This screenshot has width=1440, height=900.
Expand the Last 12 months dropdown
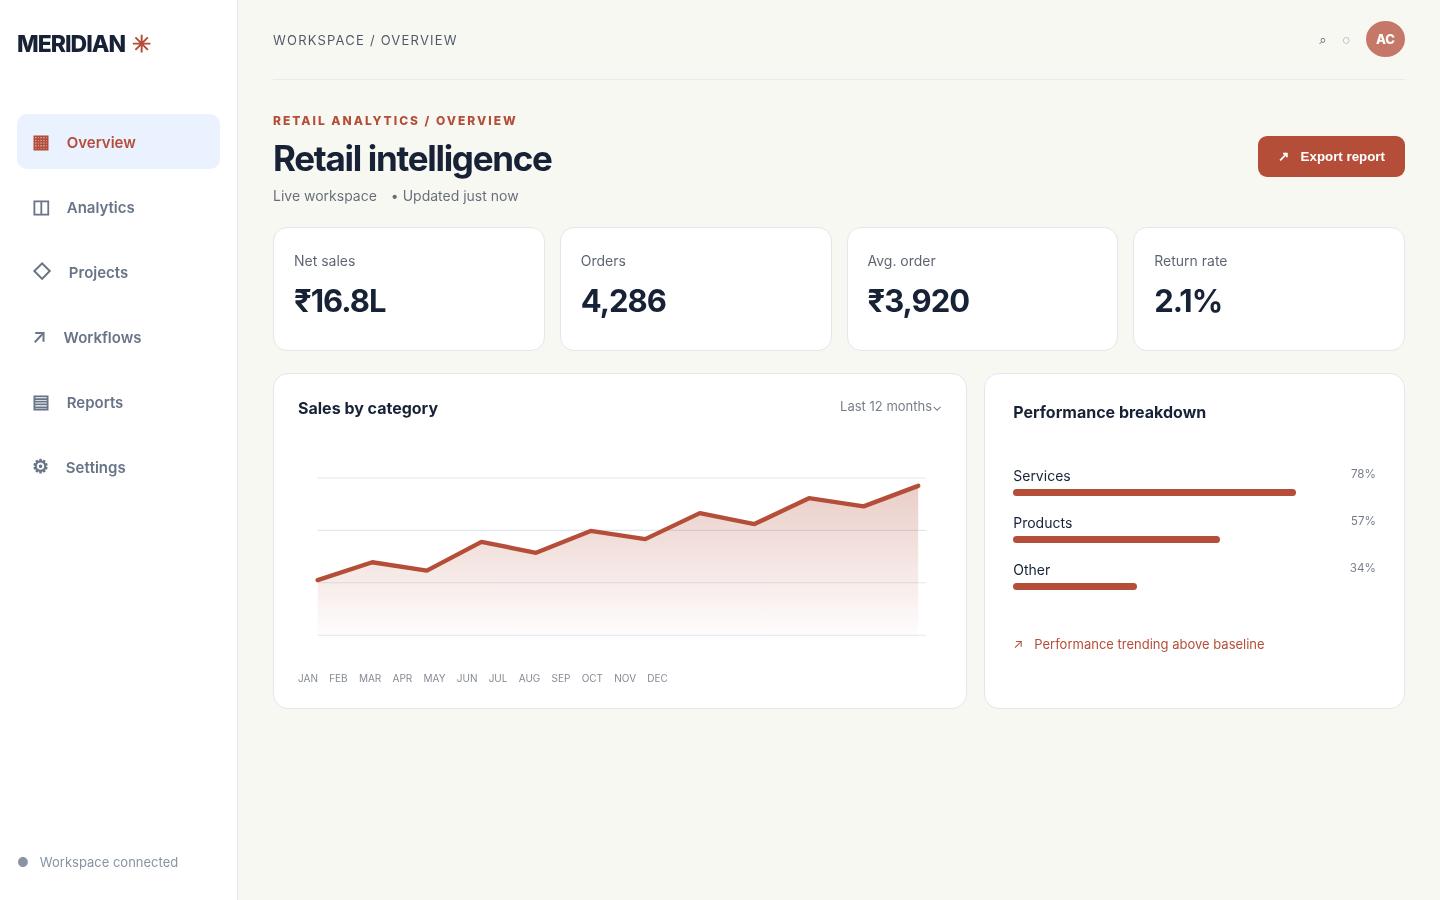point(890,406)
